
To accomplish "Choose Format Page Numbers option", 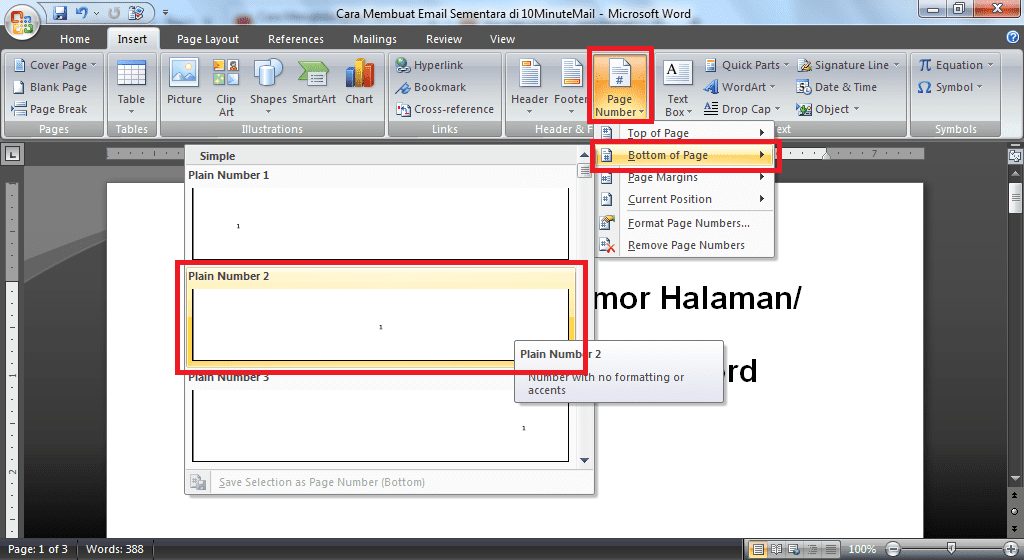I will coord(684,223).
